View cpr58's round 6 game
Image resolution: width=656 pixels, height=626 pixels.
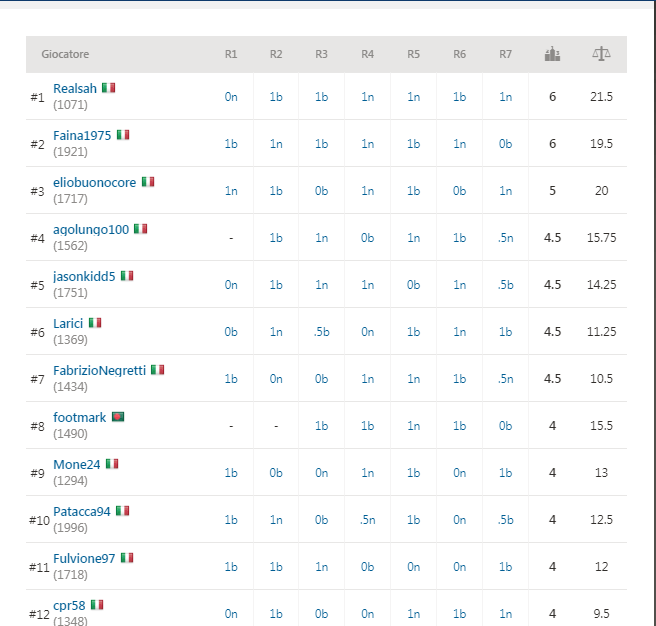(x=459, y=614)
